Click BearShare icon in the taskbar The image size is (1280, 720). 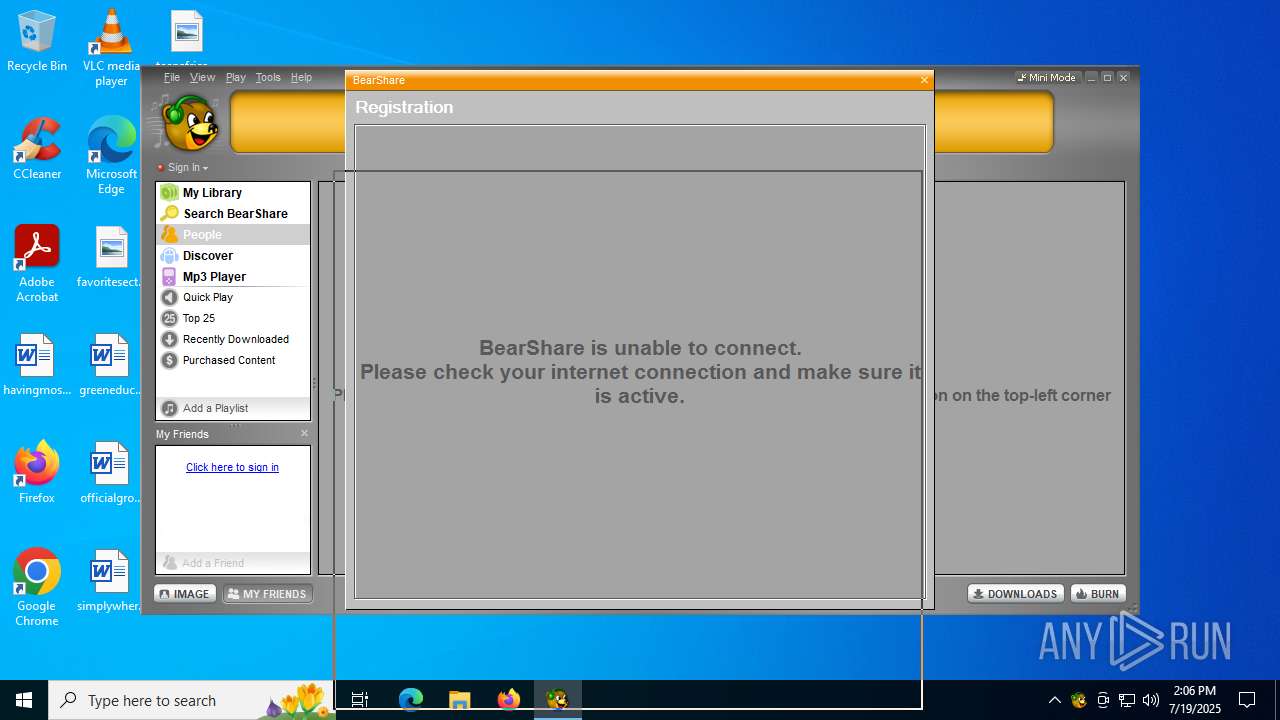click(x=557, y=700)
